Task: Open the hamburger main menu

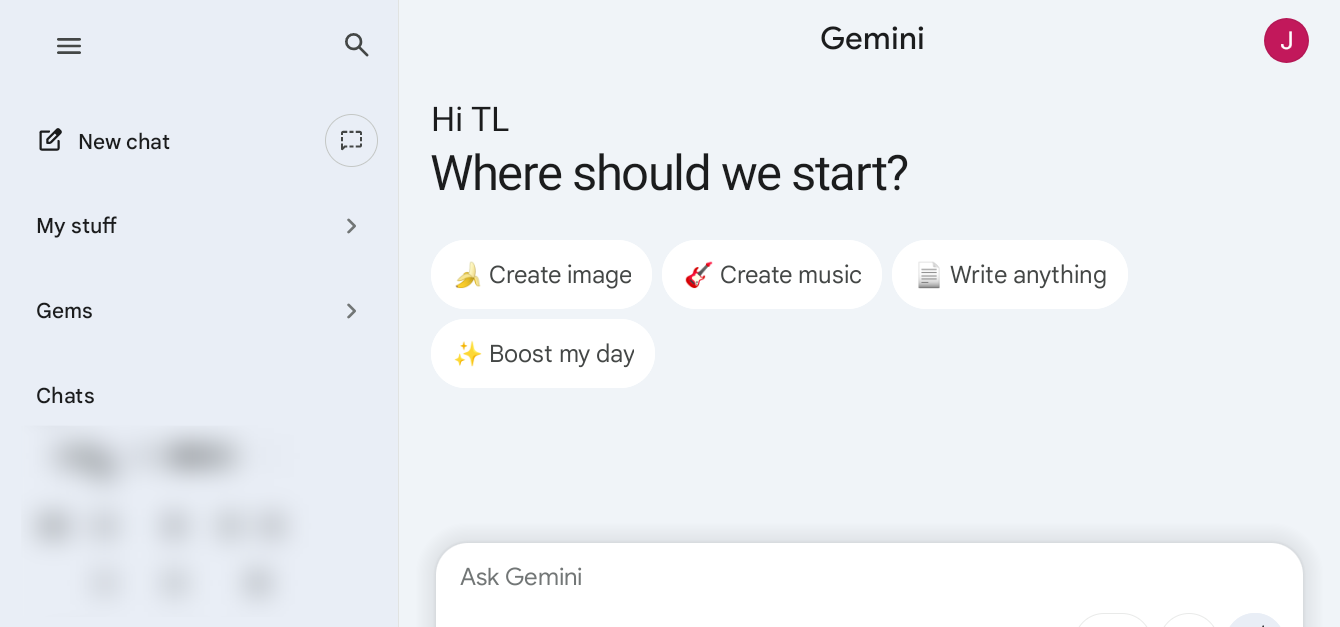Action: 69,46
